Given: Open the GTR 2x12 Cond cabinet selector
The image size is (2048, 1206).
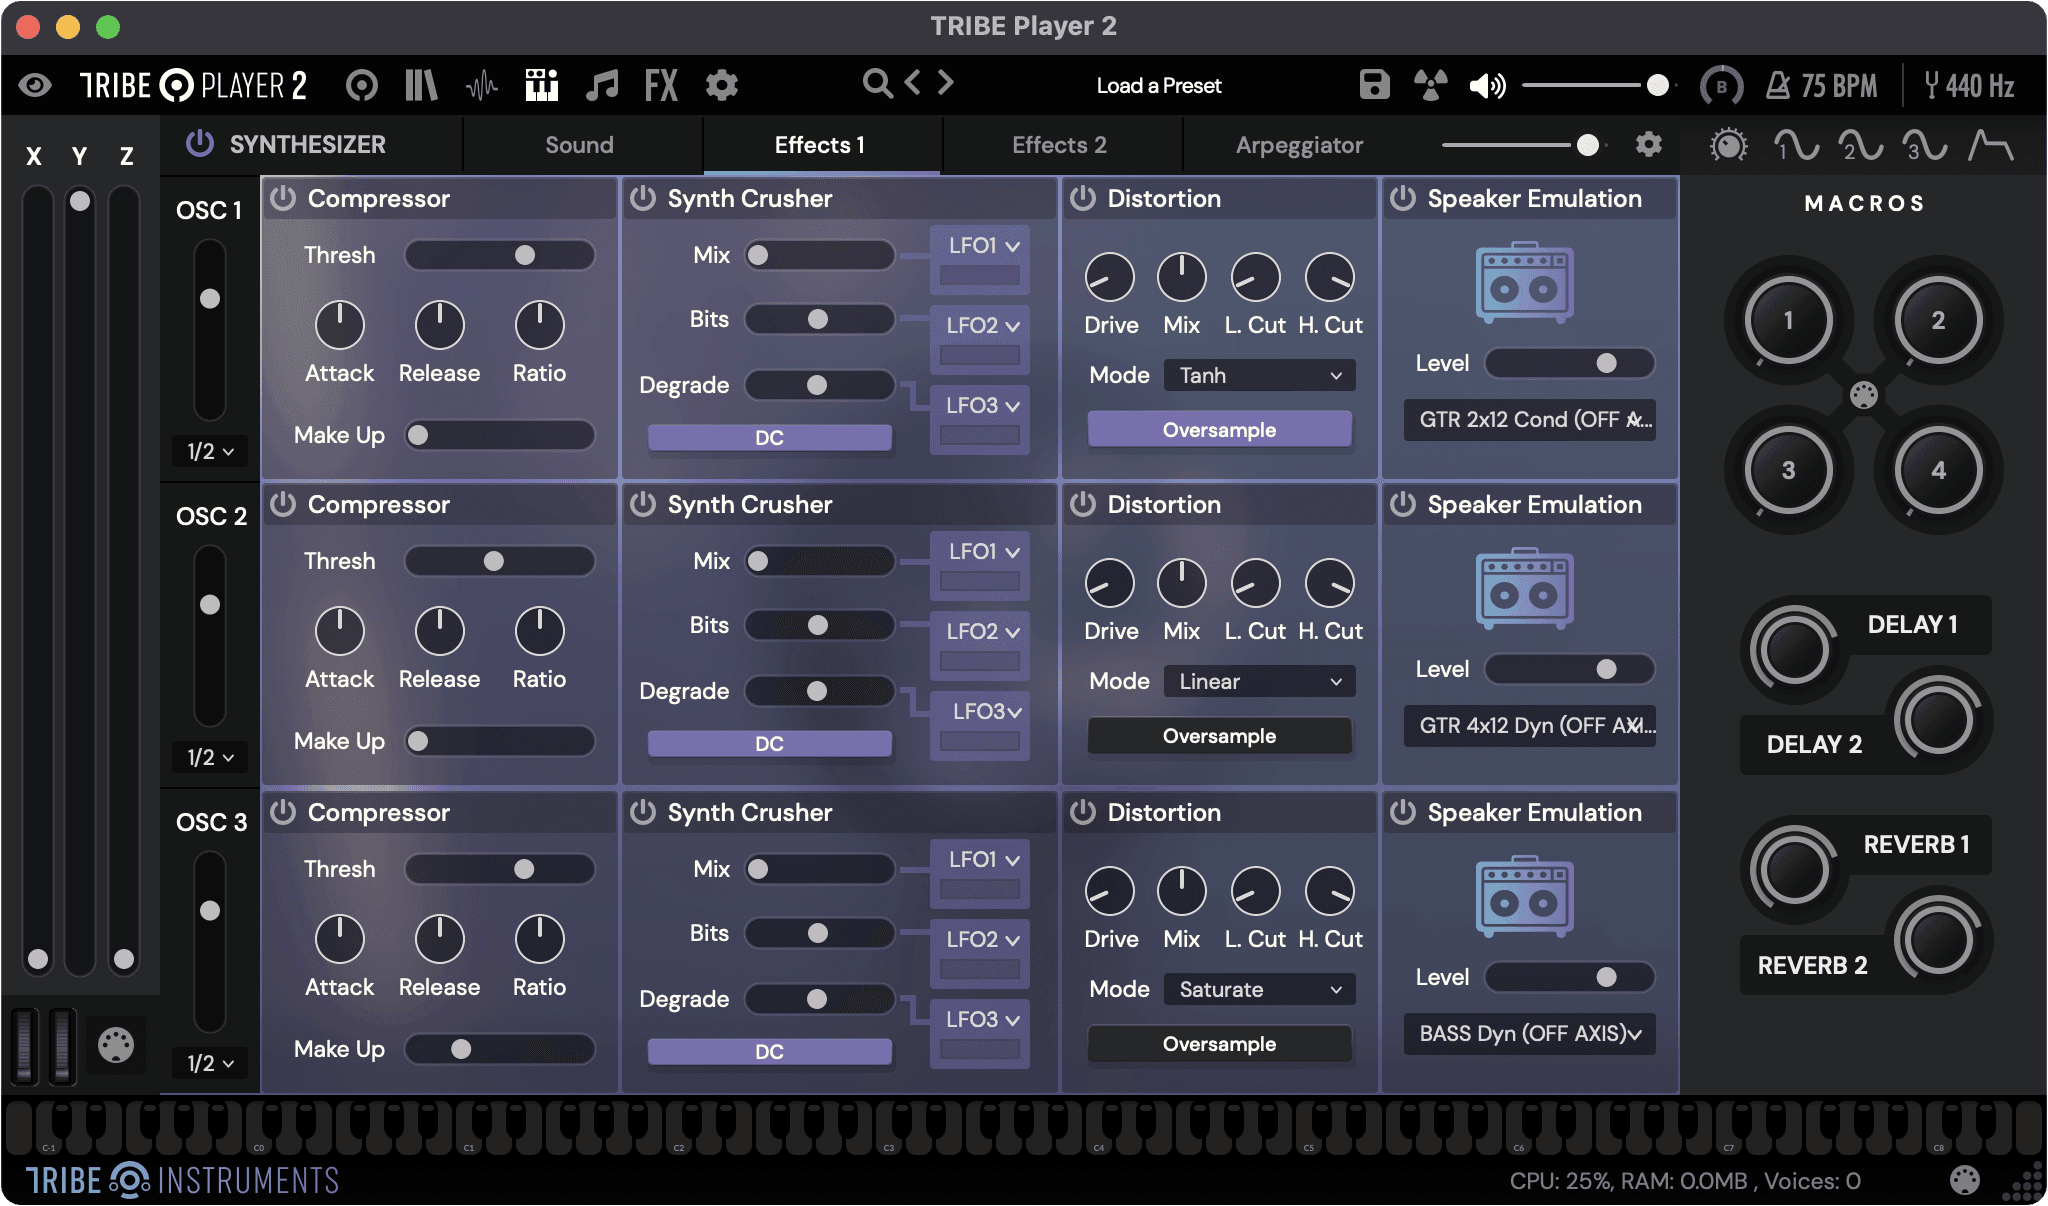Looking at the screenshot, I should (1529, 420).
